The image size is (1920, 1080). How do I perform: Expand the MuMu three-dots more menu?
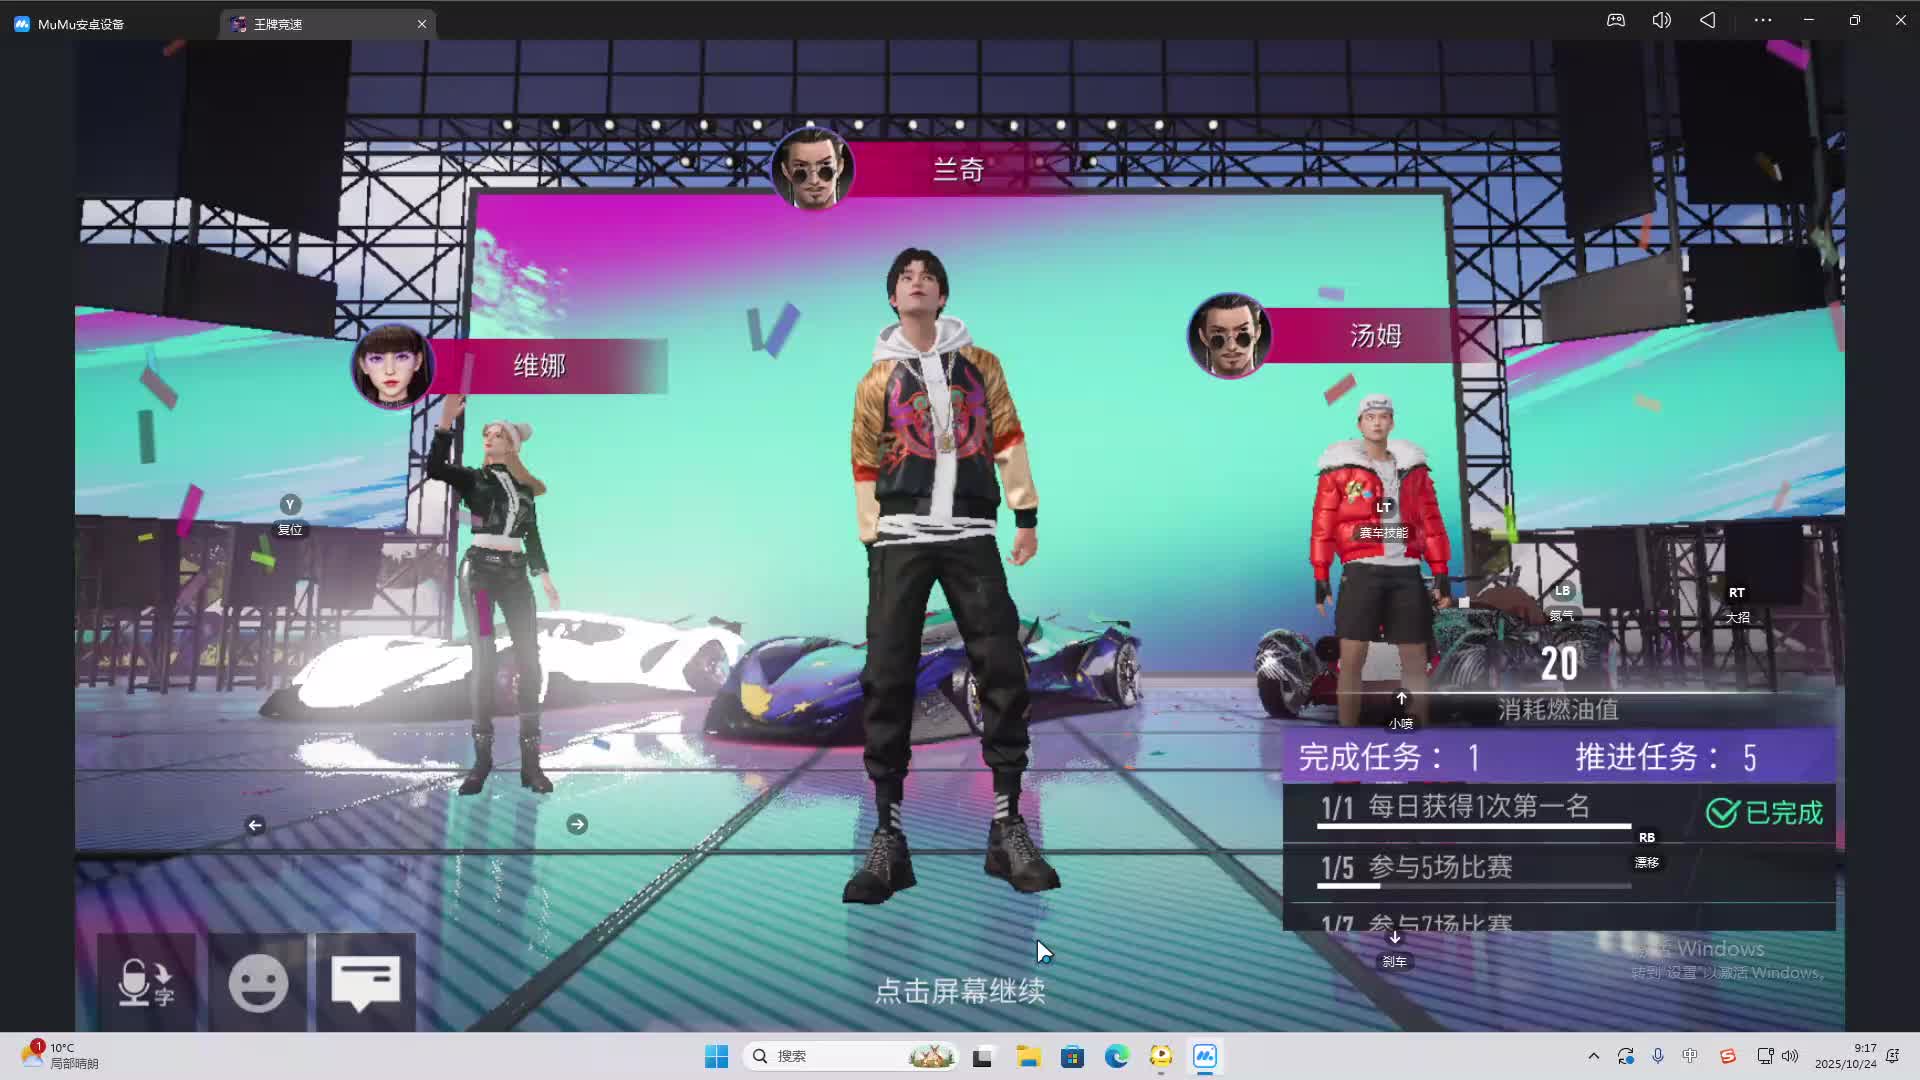[1763, 20]
